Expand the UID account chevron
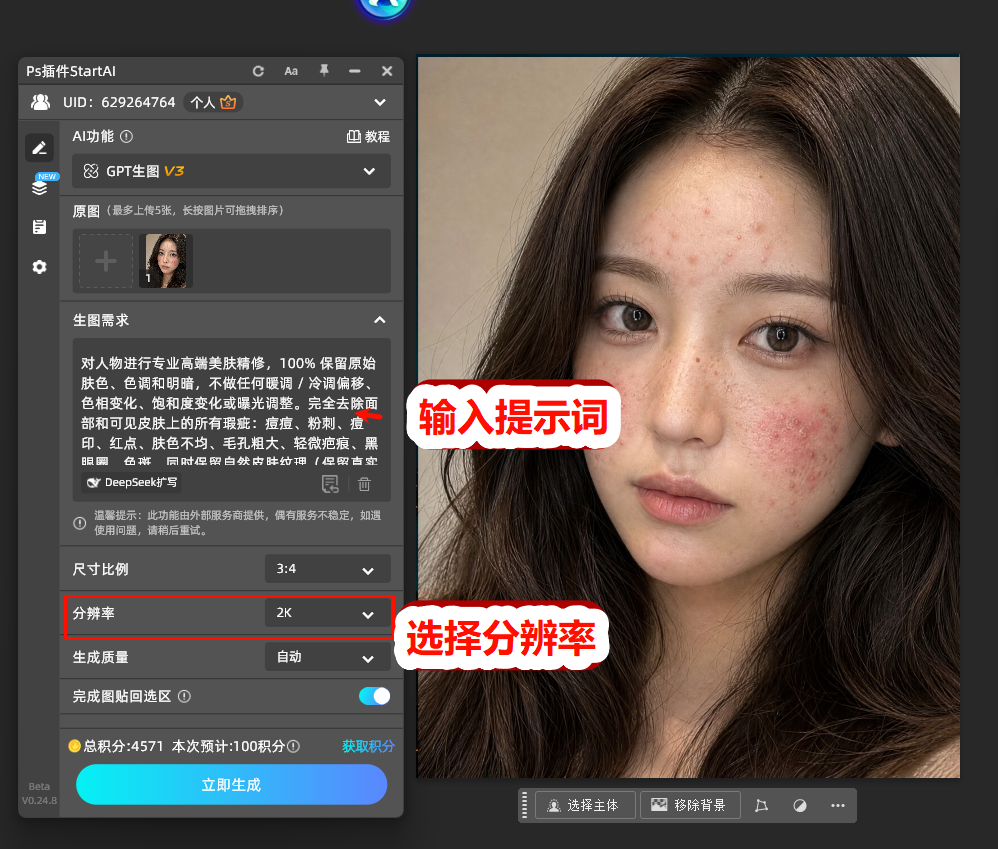 [380, 102]
